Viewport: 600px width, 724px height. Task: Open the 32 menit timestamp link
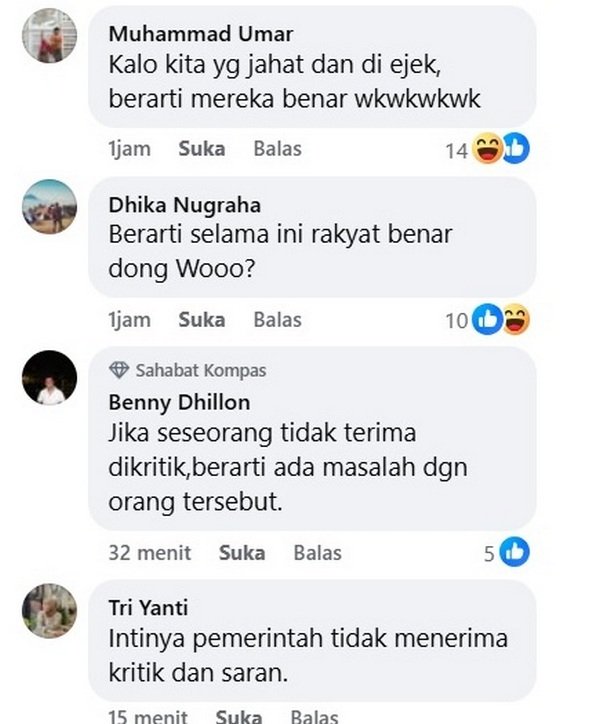[150, 553]
